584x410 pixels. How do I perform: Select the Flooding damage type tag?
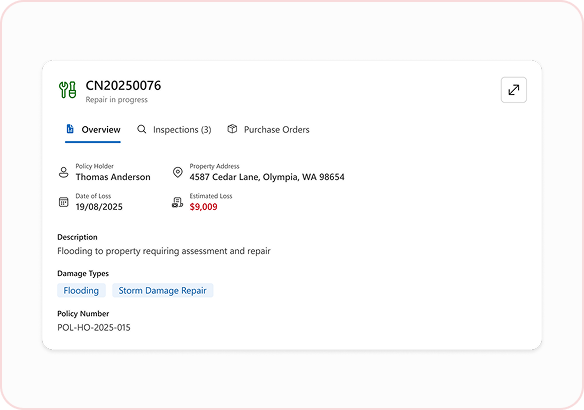(x=81, y=290)
